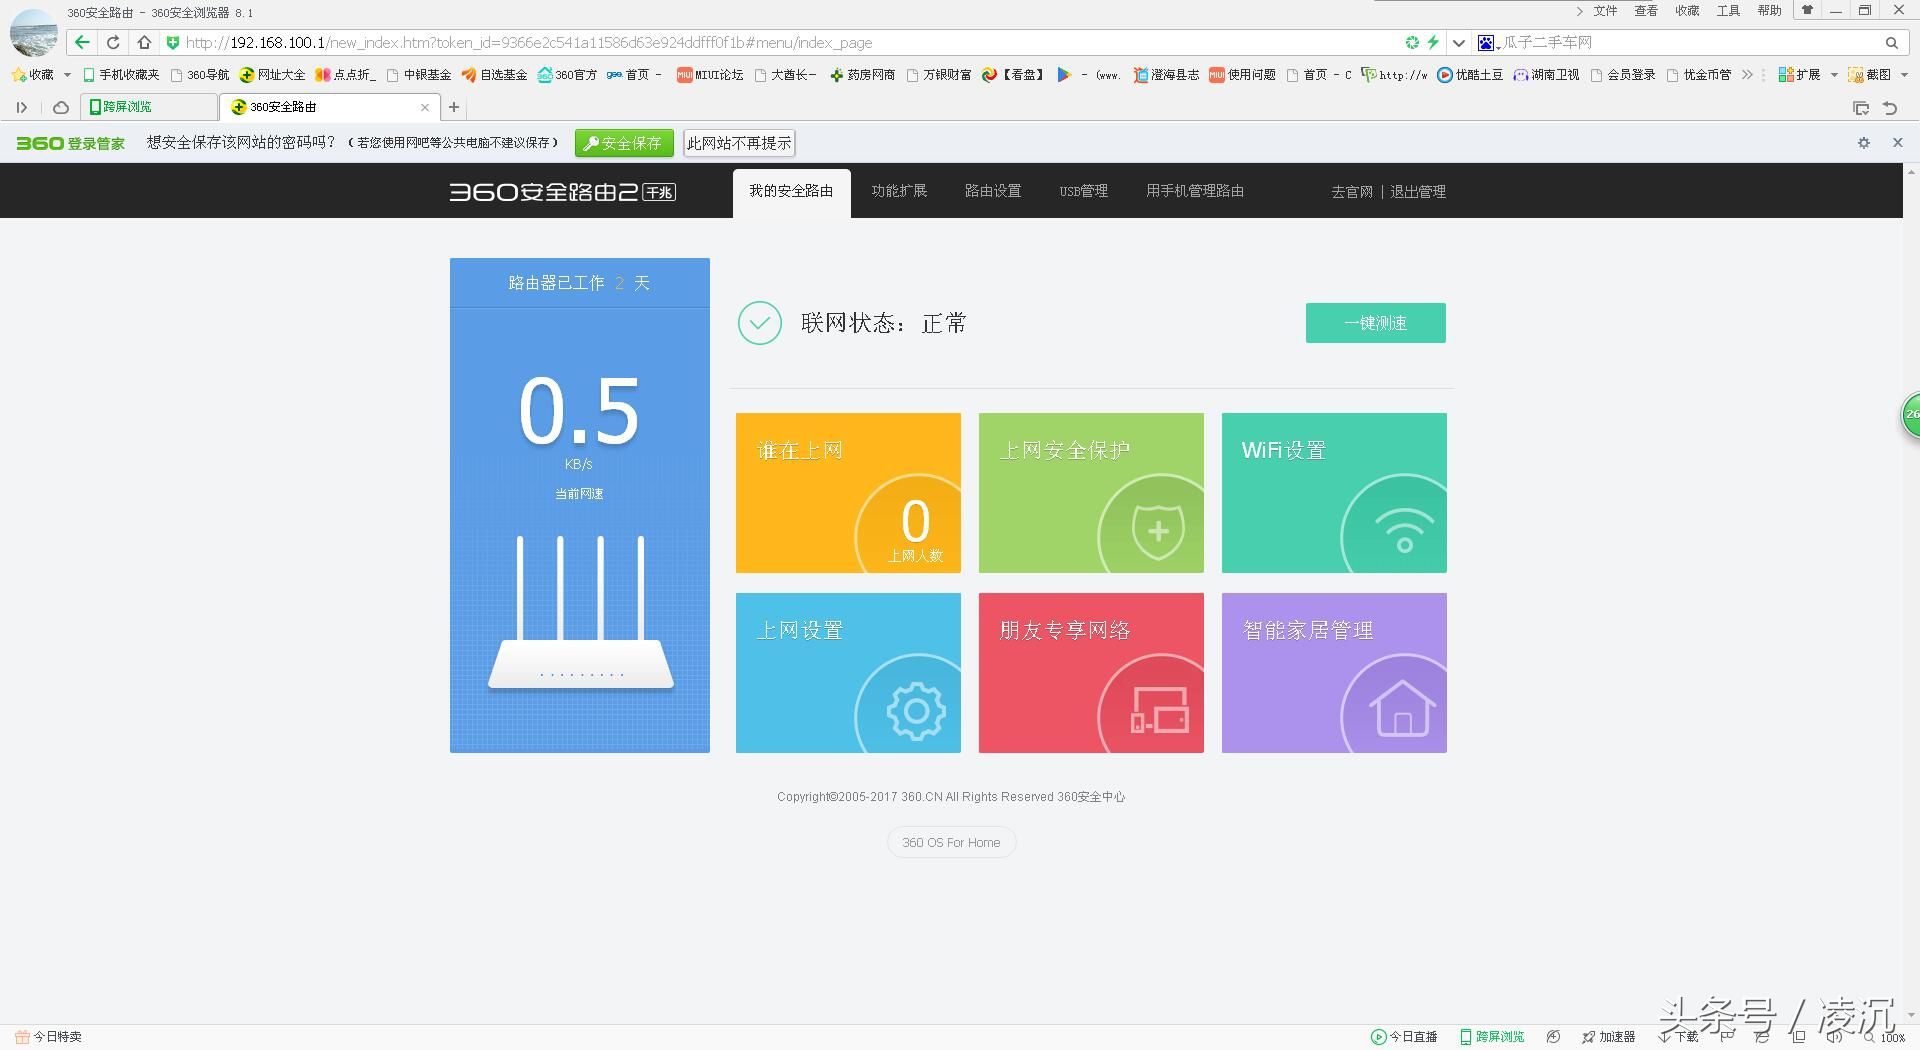Expand the address bar history dropdown
1920x1050 pixels.
click(1458, 42)
